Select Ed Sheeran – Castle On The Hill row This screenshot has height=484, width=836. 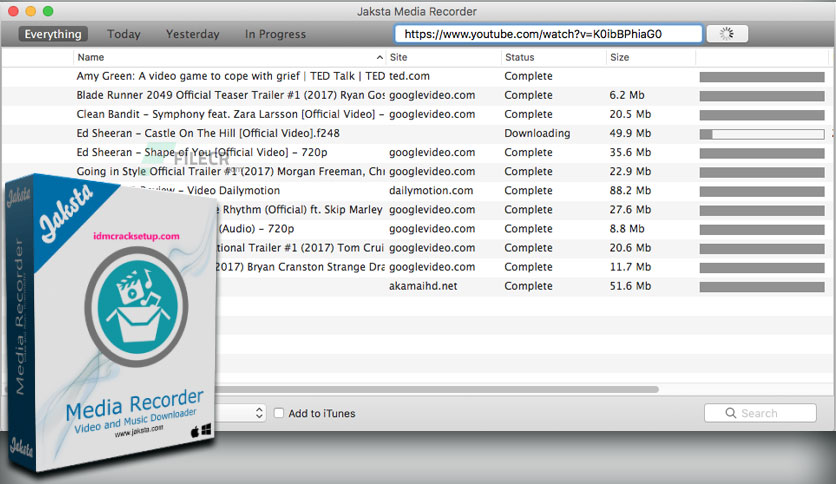416,133
